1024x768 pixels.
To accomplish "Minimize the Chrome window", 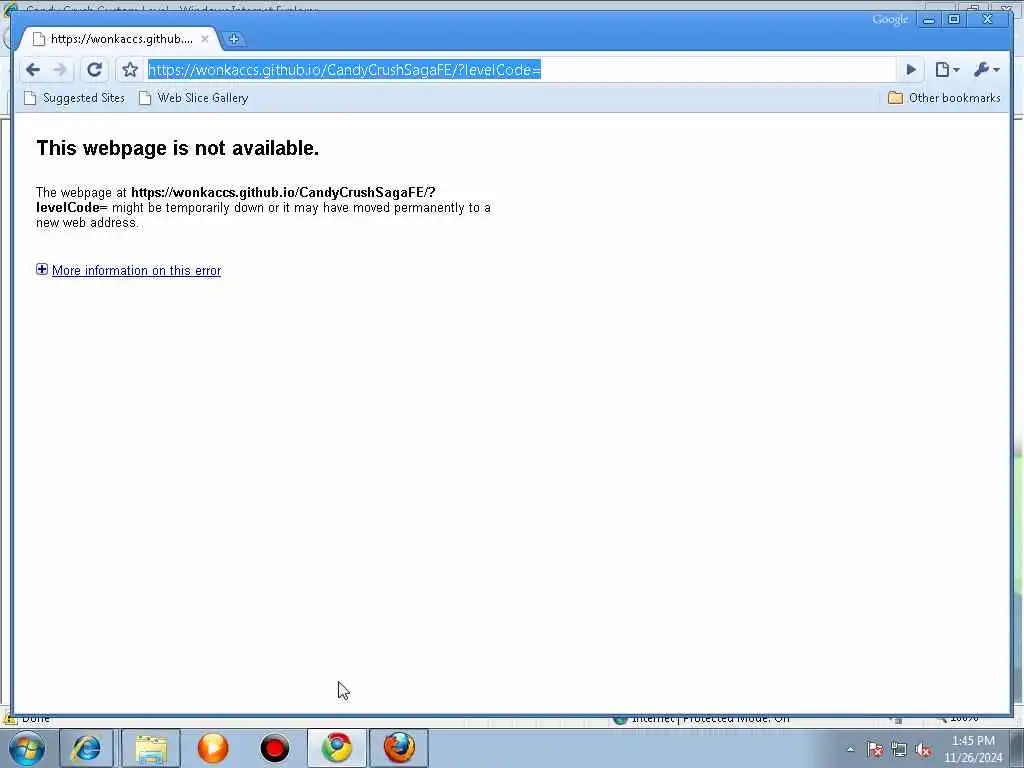I will click(x=929, y=20).
